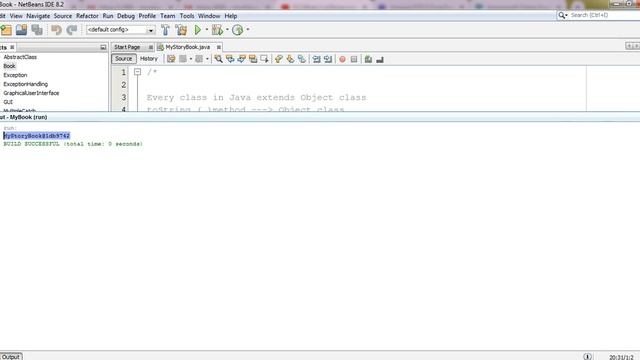Click the Open Project icon
640x360 pixels.
21,30
